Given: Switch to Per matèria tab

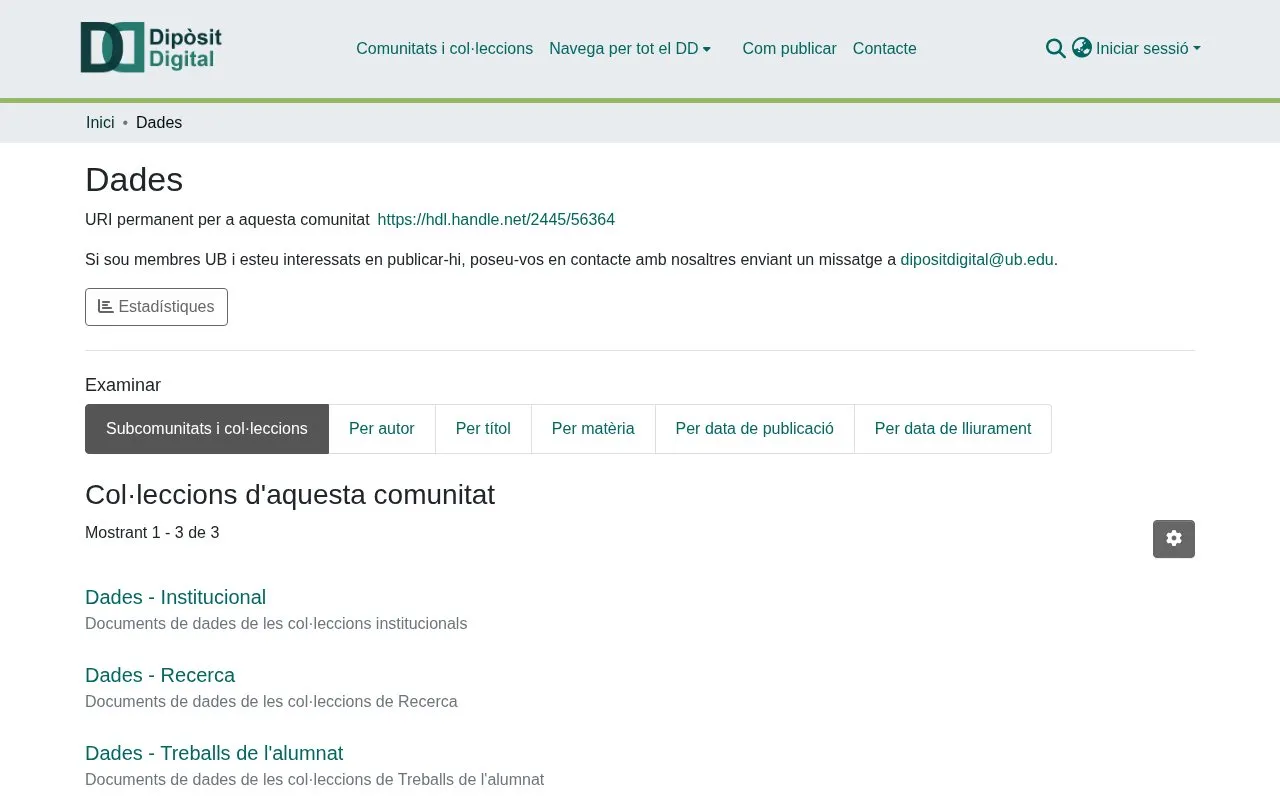Looking at the screenshot, I should tap(593, 429).
